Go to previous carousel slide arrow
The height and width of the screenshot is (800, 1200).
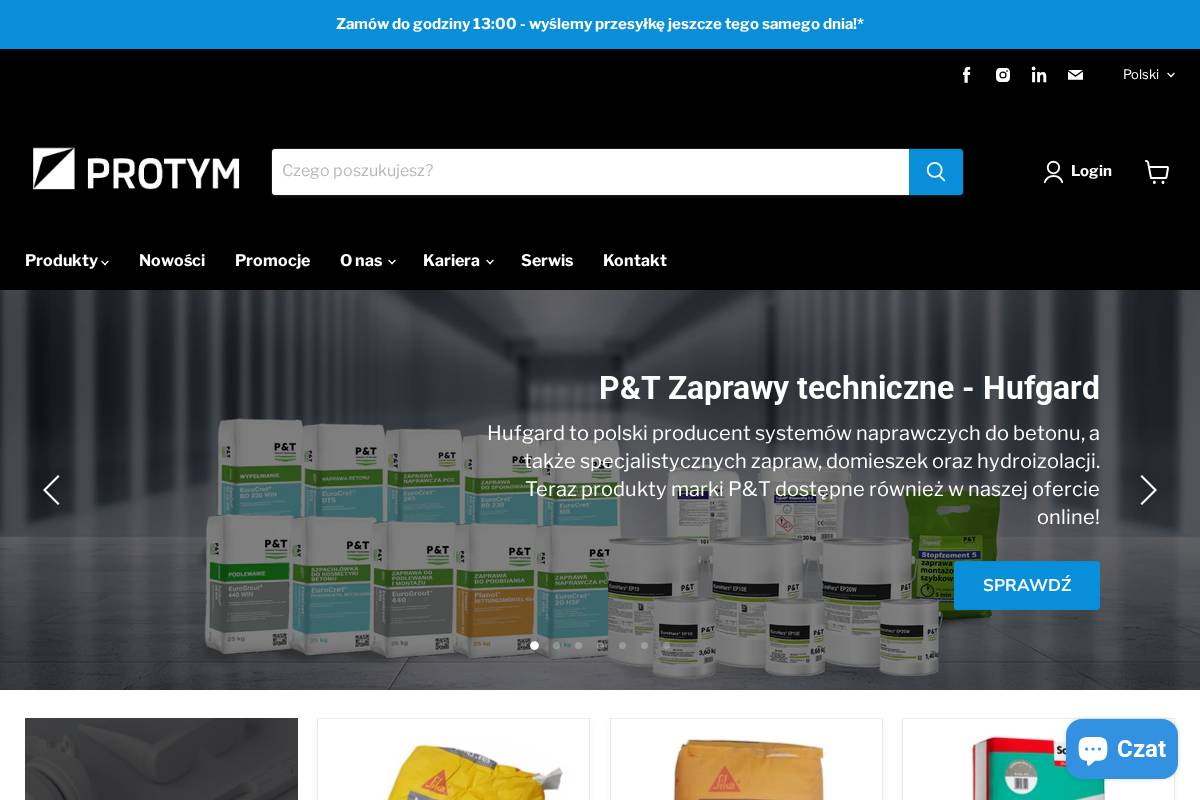(x=51, y=490)
